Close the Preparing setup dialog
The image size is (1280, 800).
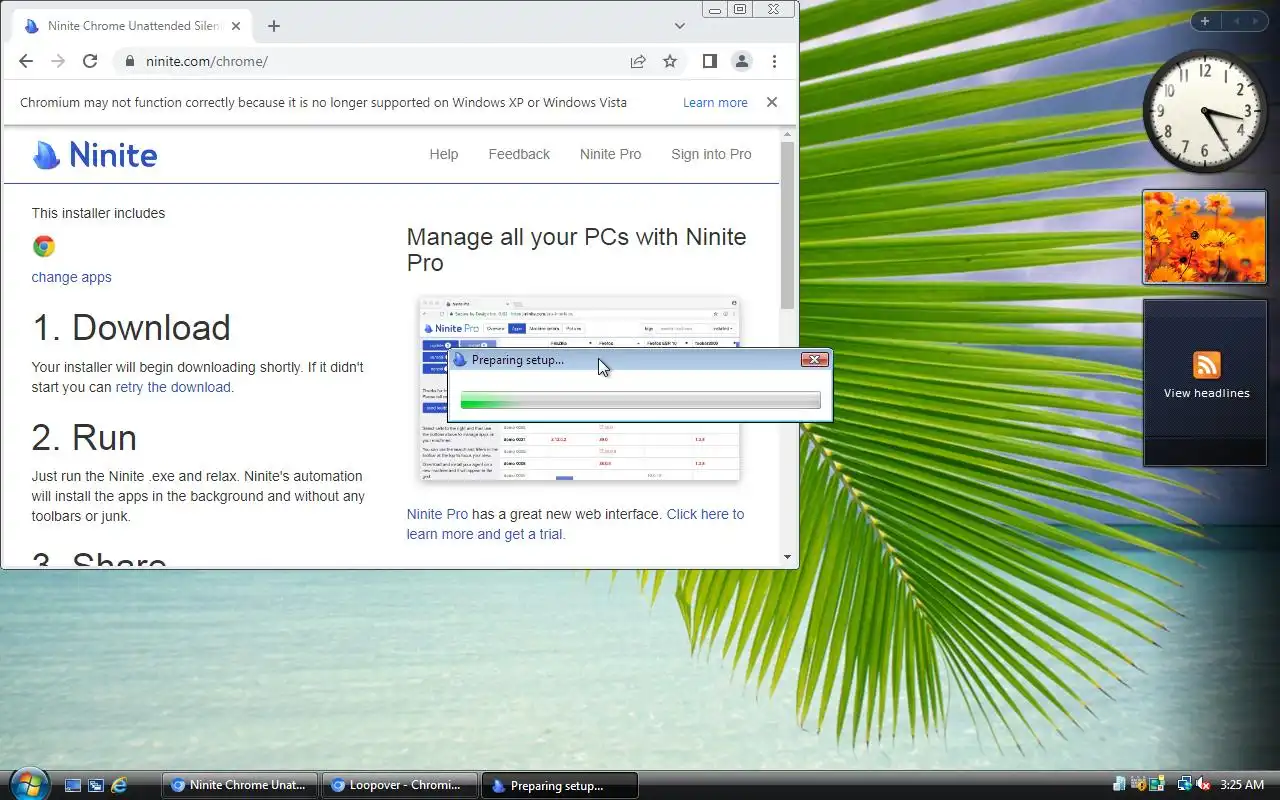(x=815, y=360)
